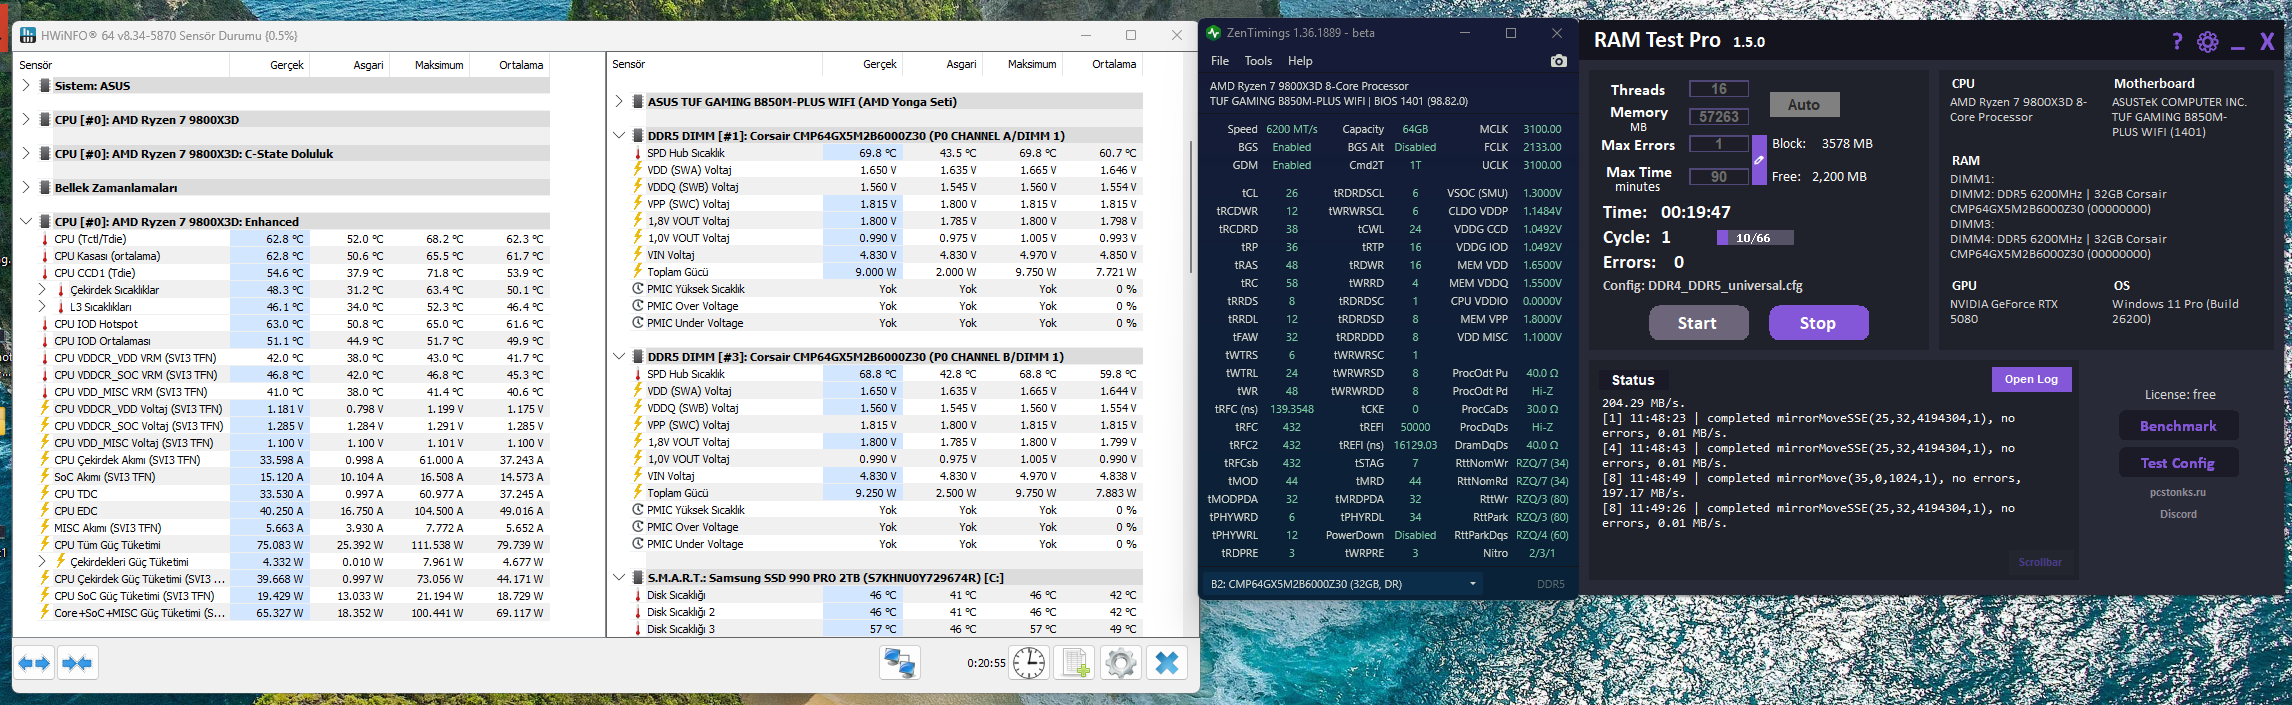Expand the C-State Doluluk group
The width and height of the screenshot is (2292, 705).
pyautogui.click(x=26, y=154)
